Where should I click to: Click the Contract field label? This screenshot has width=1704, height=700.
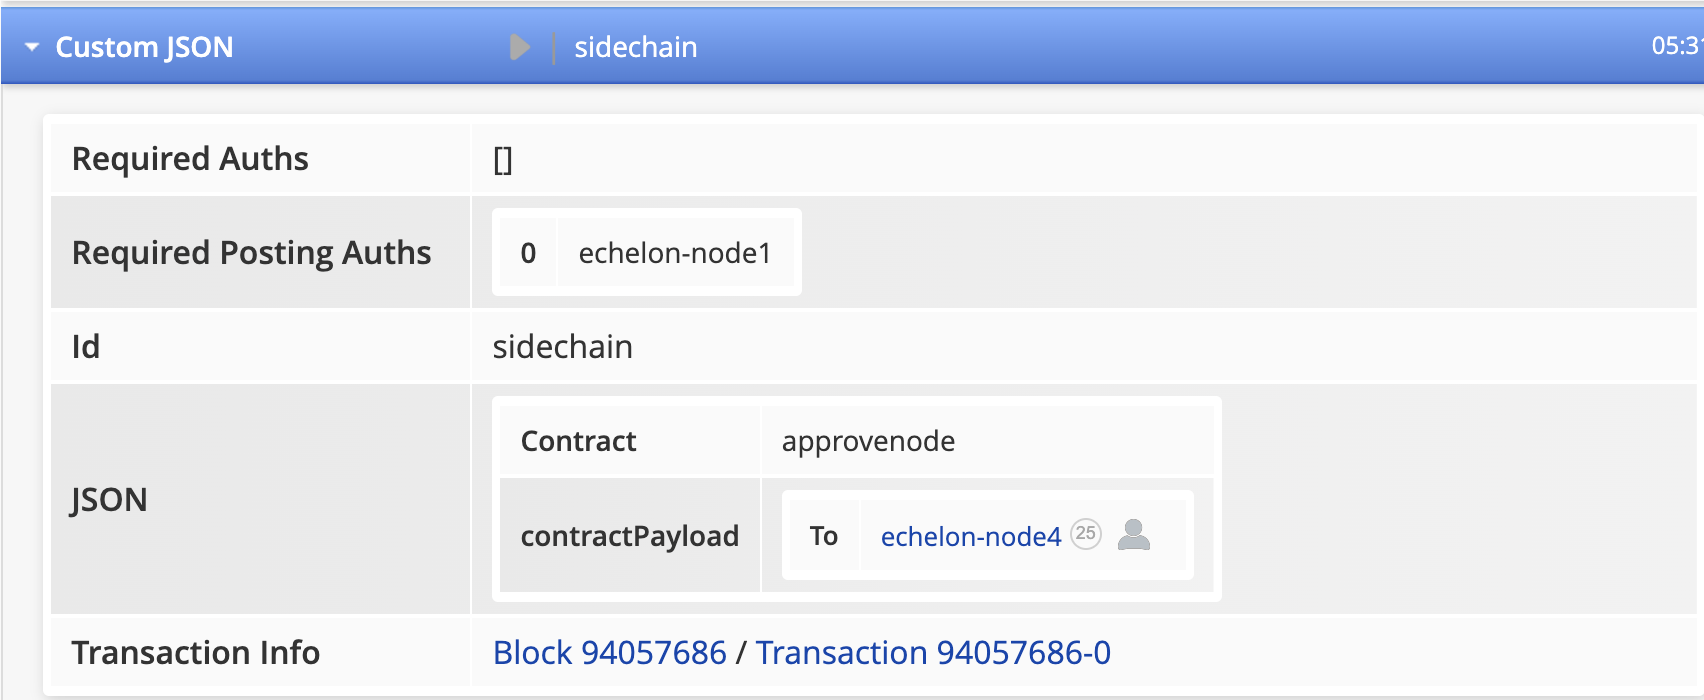click(578, 441)
